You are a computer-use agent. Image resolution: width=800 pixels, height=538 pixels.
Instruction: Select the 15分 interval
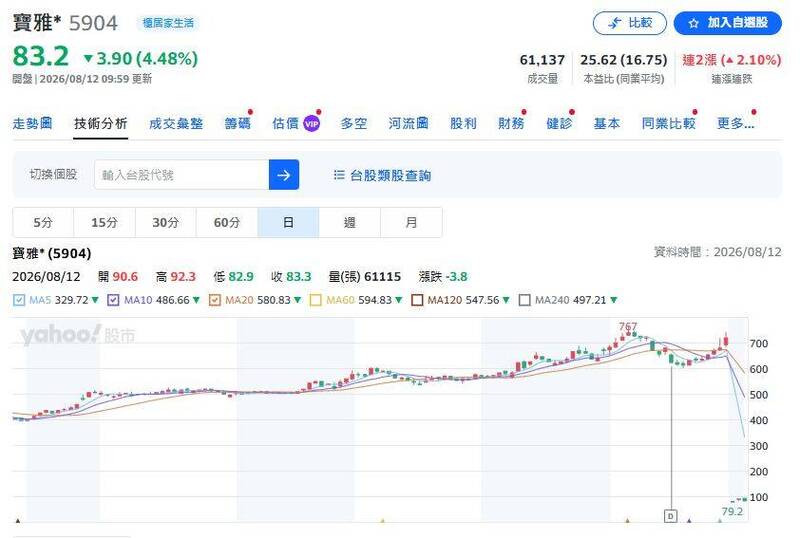(104, 223)
